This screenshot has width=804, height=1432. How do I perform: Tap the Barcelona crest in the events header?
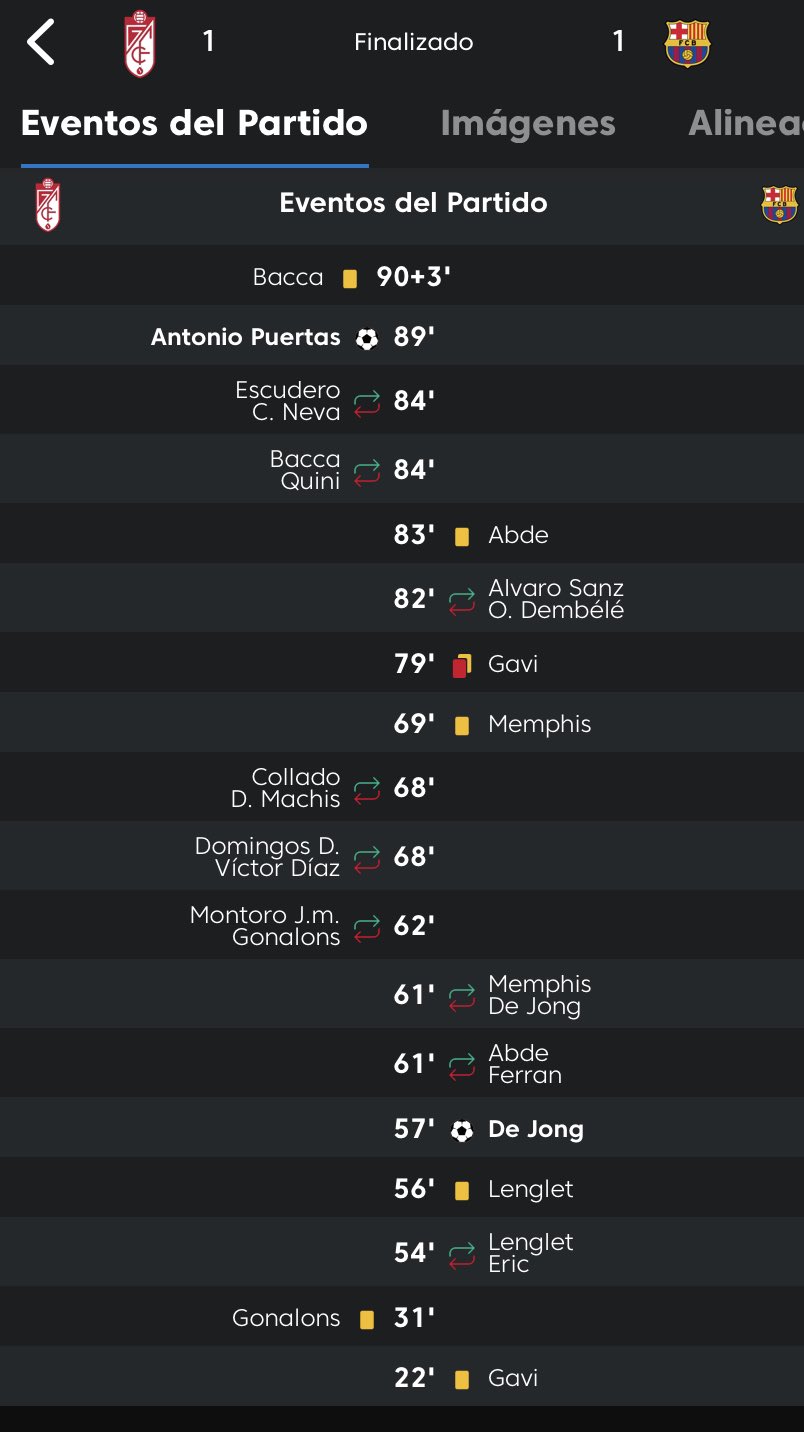pyautogui.click(x=780, y=204)
